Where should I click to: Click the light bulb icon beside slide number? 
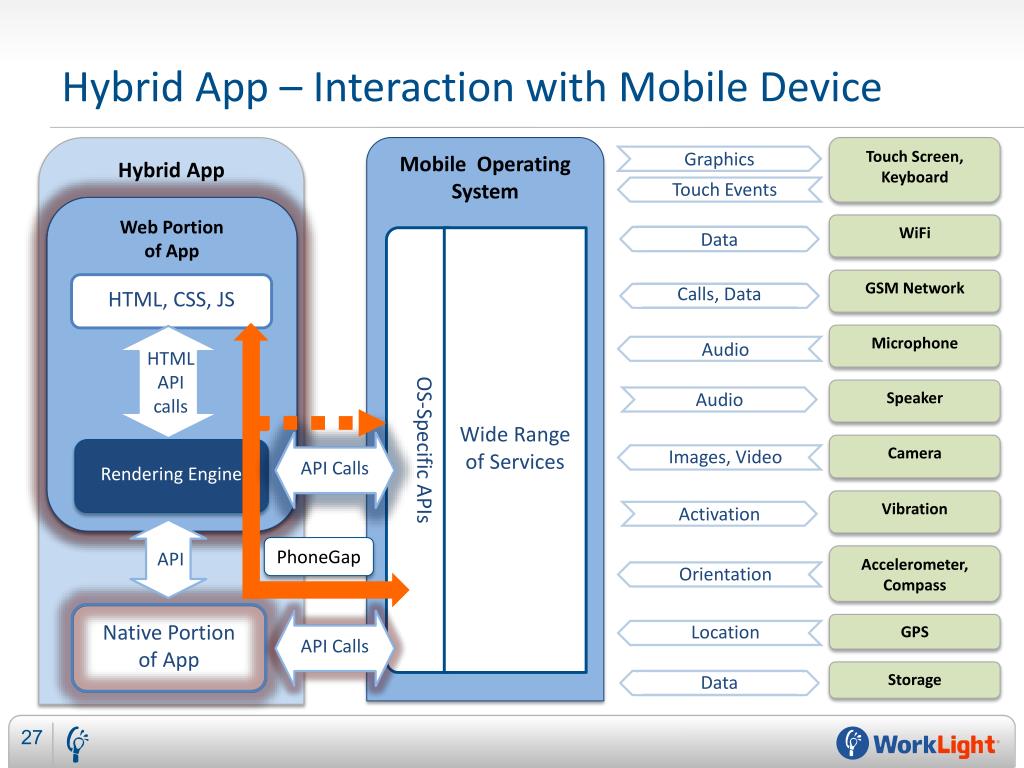coord(77,743)
